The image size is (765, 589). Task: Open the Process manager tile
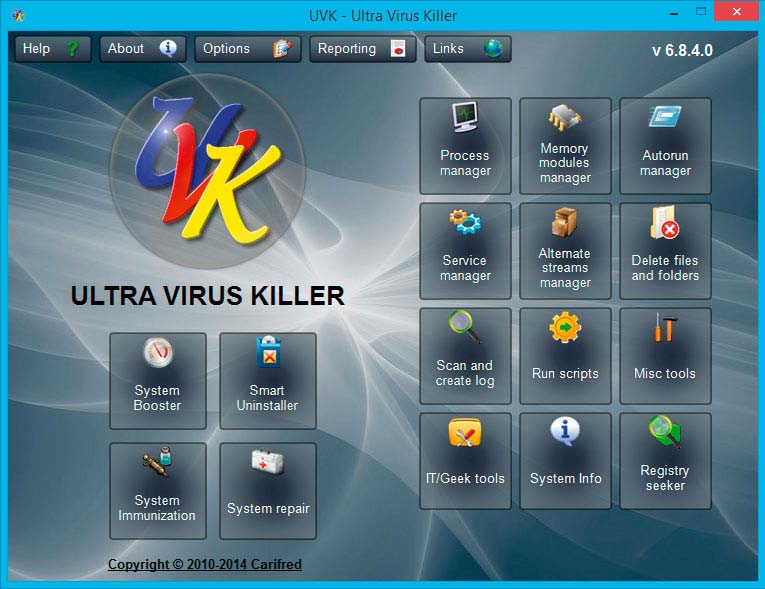click(x=465, y=145)
